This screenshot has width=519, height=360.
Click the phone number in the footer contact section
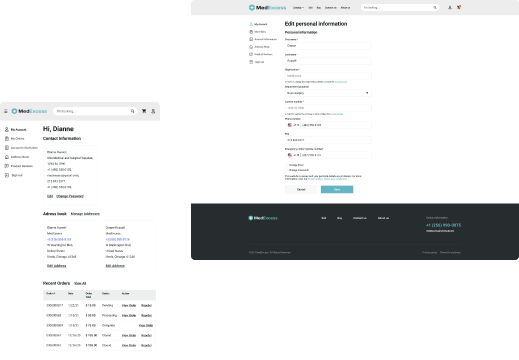click(x=443, y=225)
